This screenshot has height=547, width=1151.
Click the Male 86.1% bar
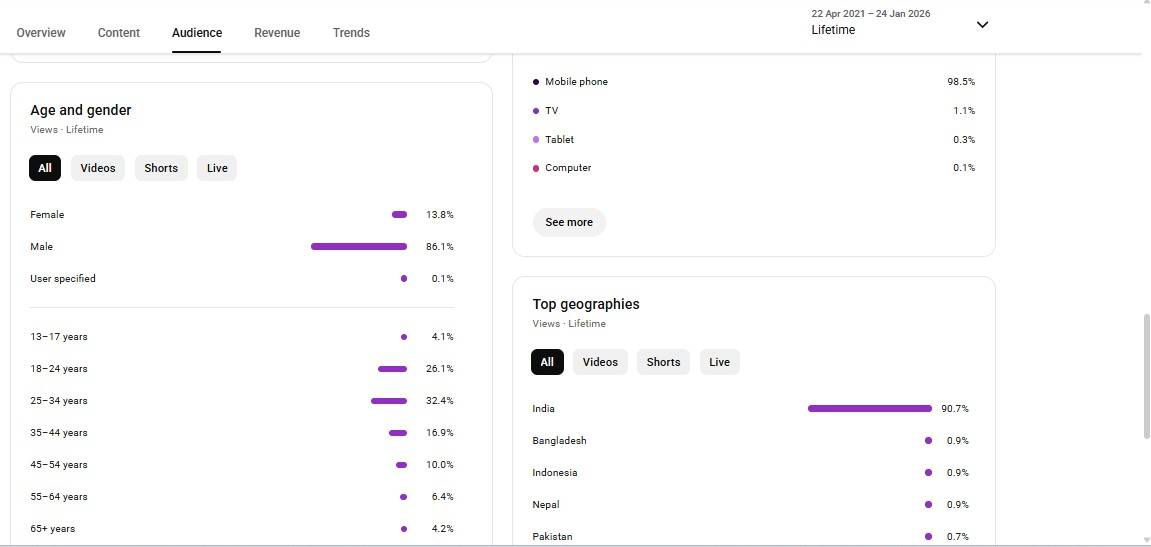(359, 246)
